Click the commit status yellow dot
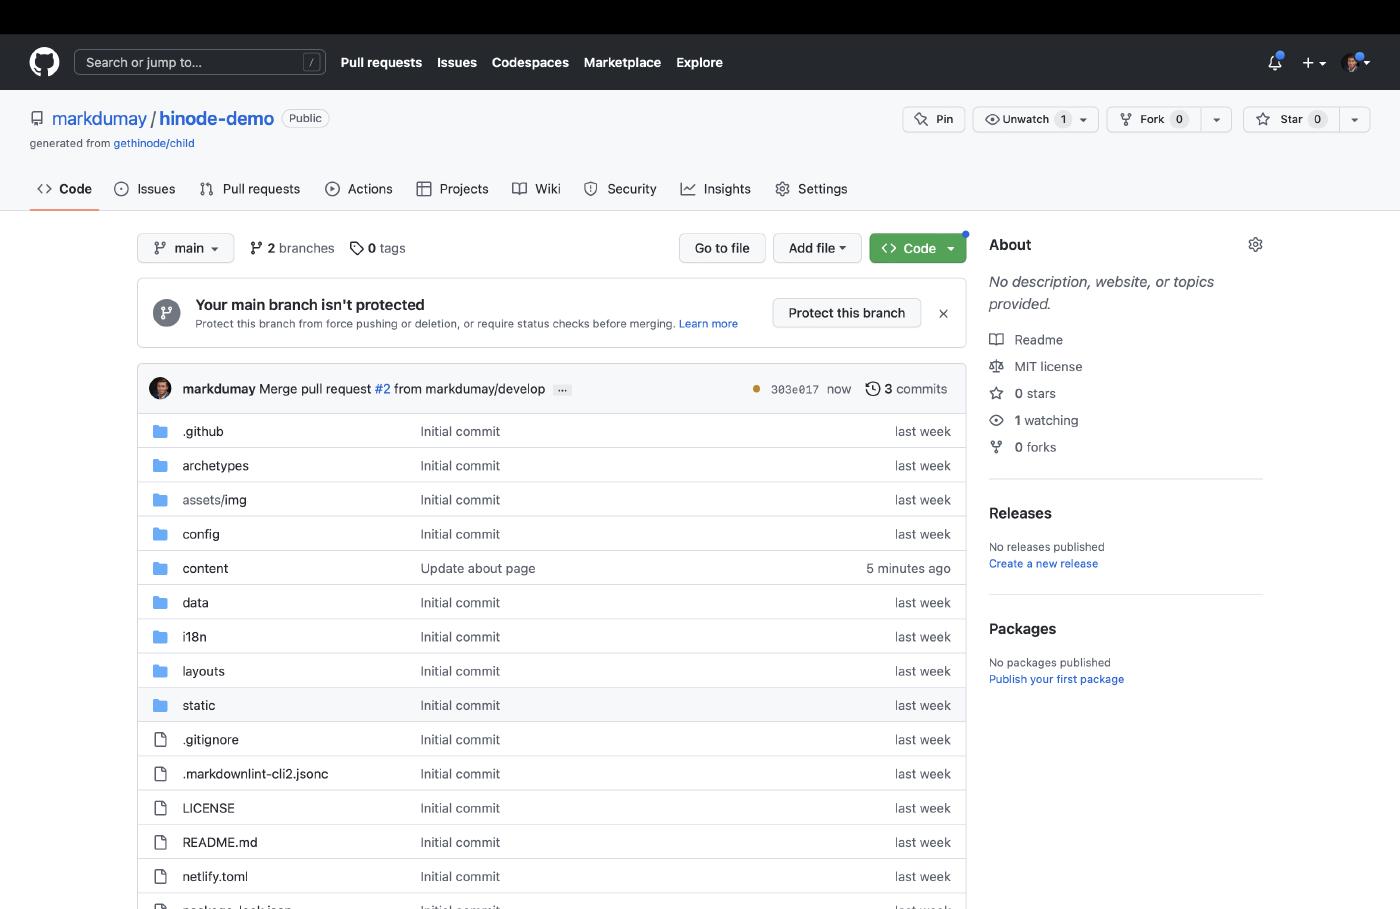Image resolution: width=1400 pixels, height=909 pixels. tap(756, 389)
